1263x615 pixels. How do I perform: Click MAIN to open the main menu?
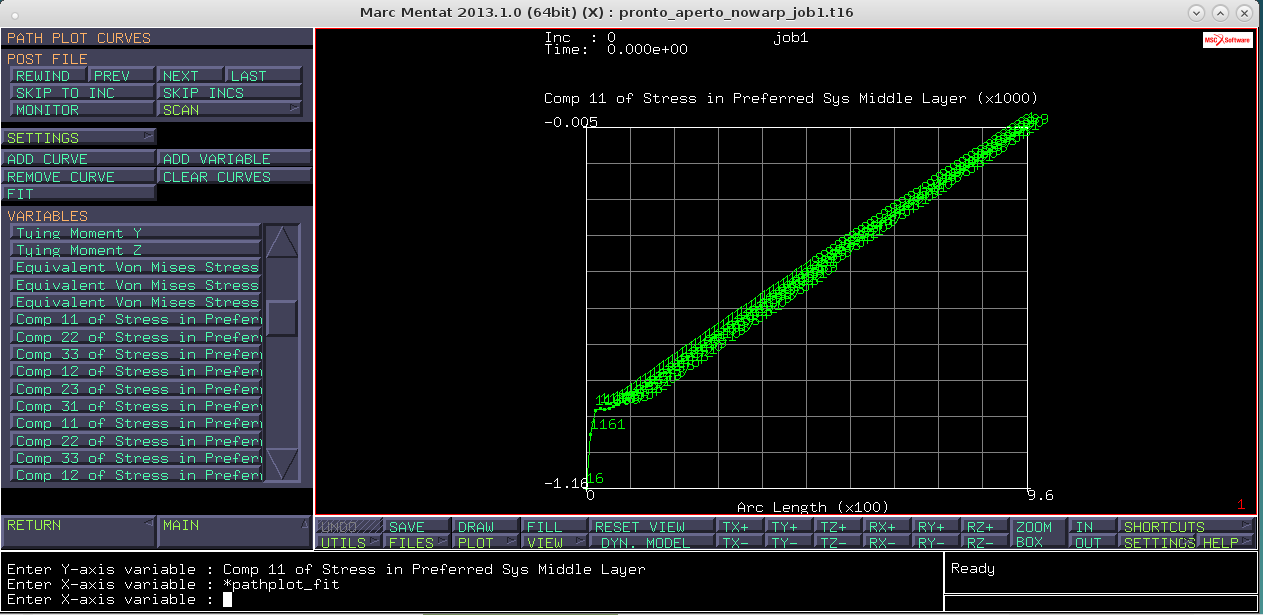point(234,530)
